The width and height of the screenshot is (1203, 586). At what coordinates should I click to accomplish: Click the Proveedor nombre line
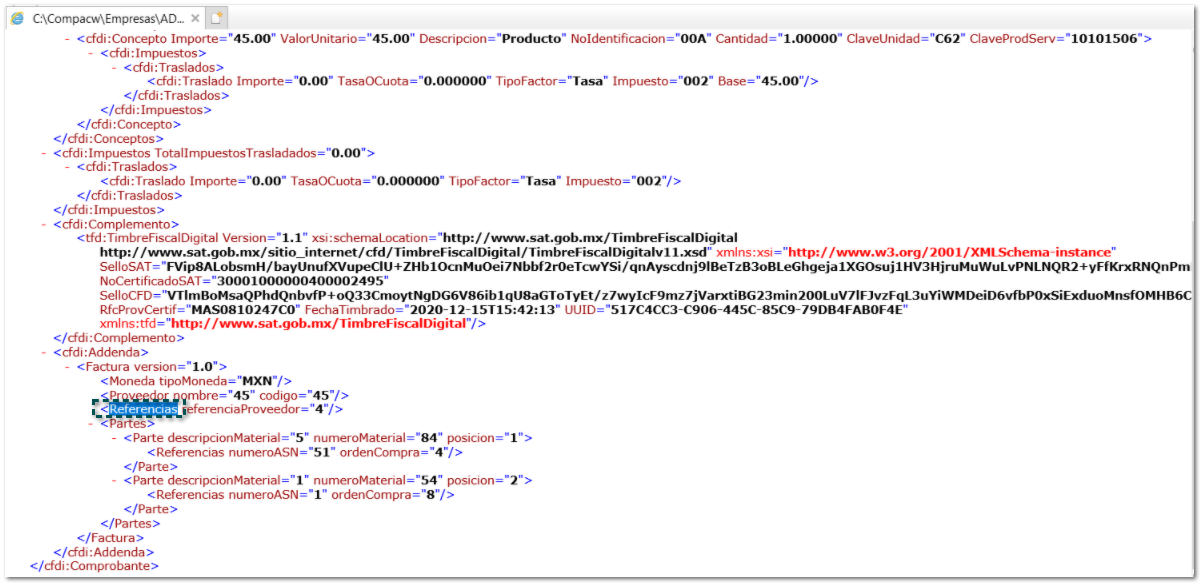[223, 396]
